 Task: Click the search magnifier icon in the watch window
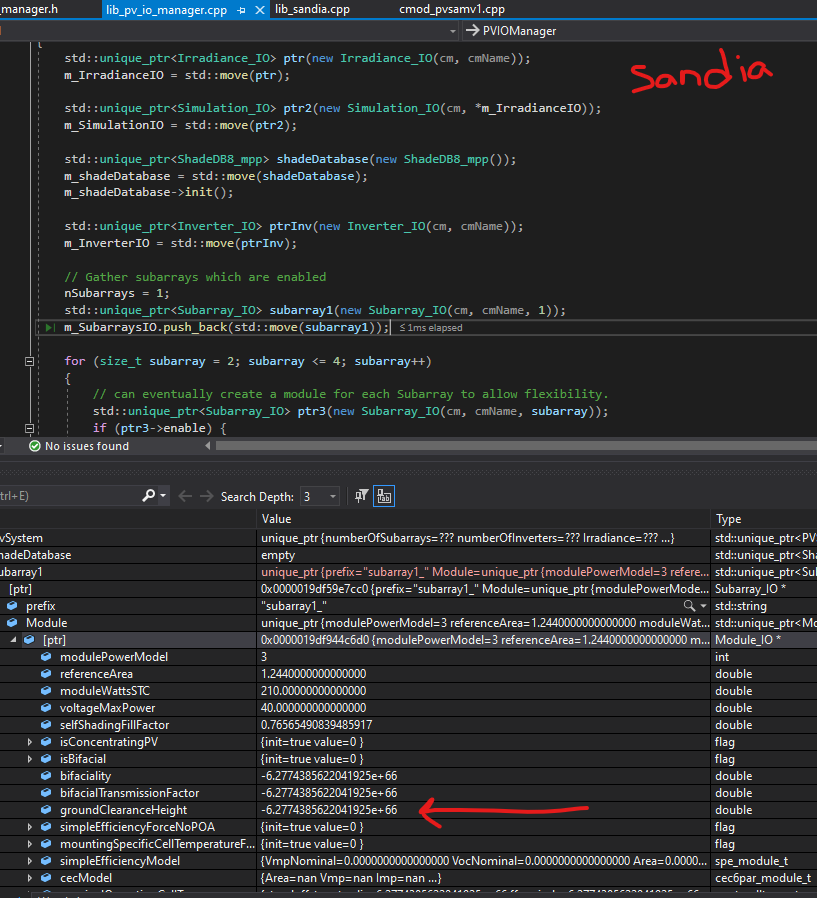point(147,495)
